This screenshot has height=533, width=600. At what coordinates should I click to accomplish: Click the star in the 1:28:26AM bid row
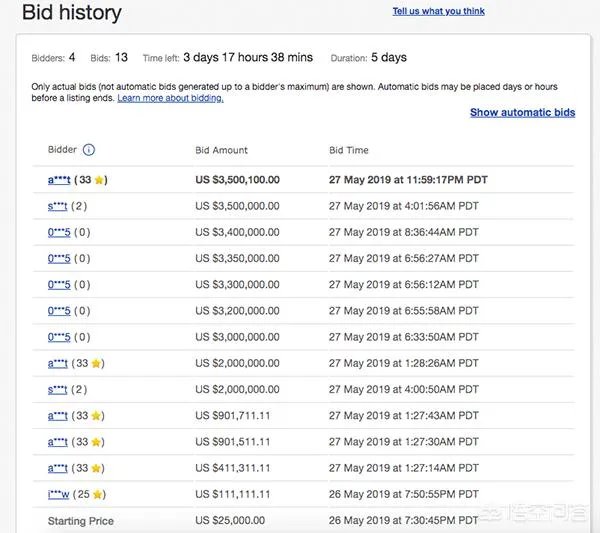[97, 363]
